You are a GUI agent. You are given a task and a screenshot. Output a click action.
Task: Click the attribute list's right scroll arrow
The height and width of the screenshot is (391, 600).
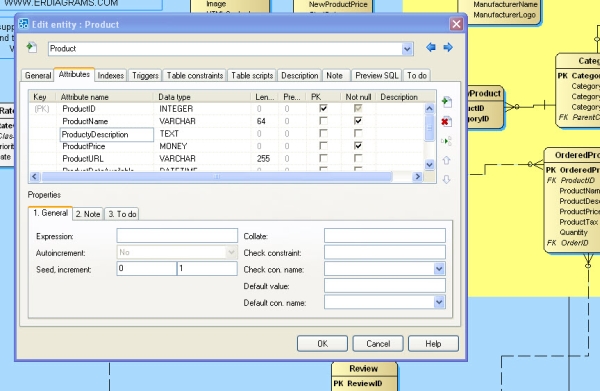417,176
